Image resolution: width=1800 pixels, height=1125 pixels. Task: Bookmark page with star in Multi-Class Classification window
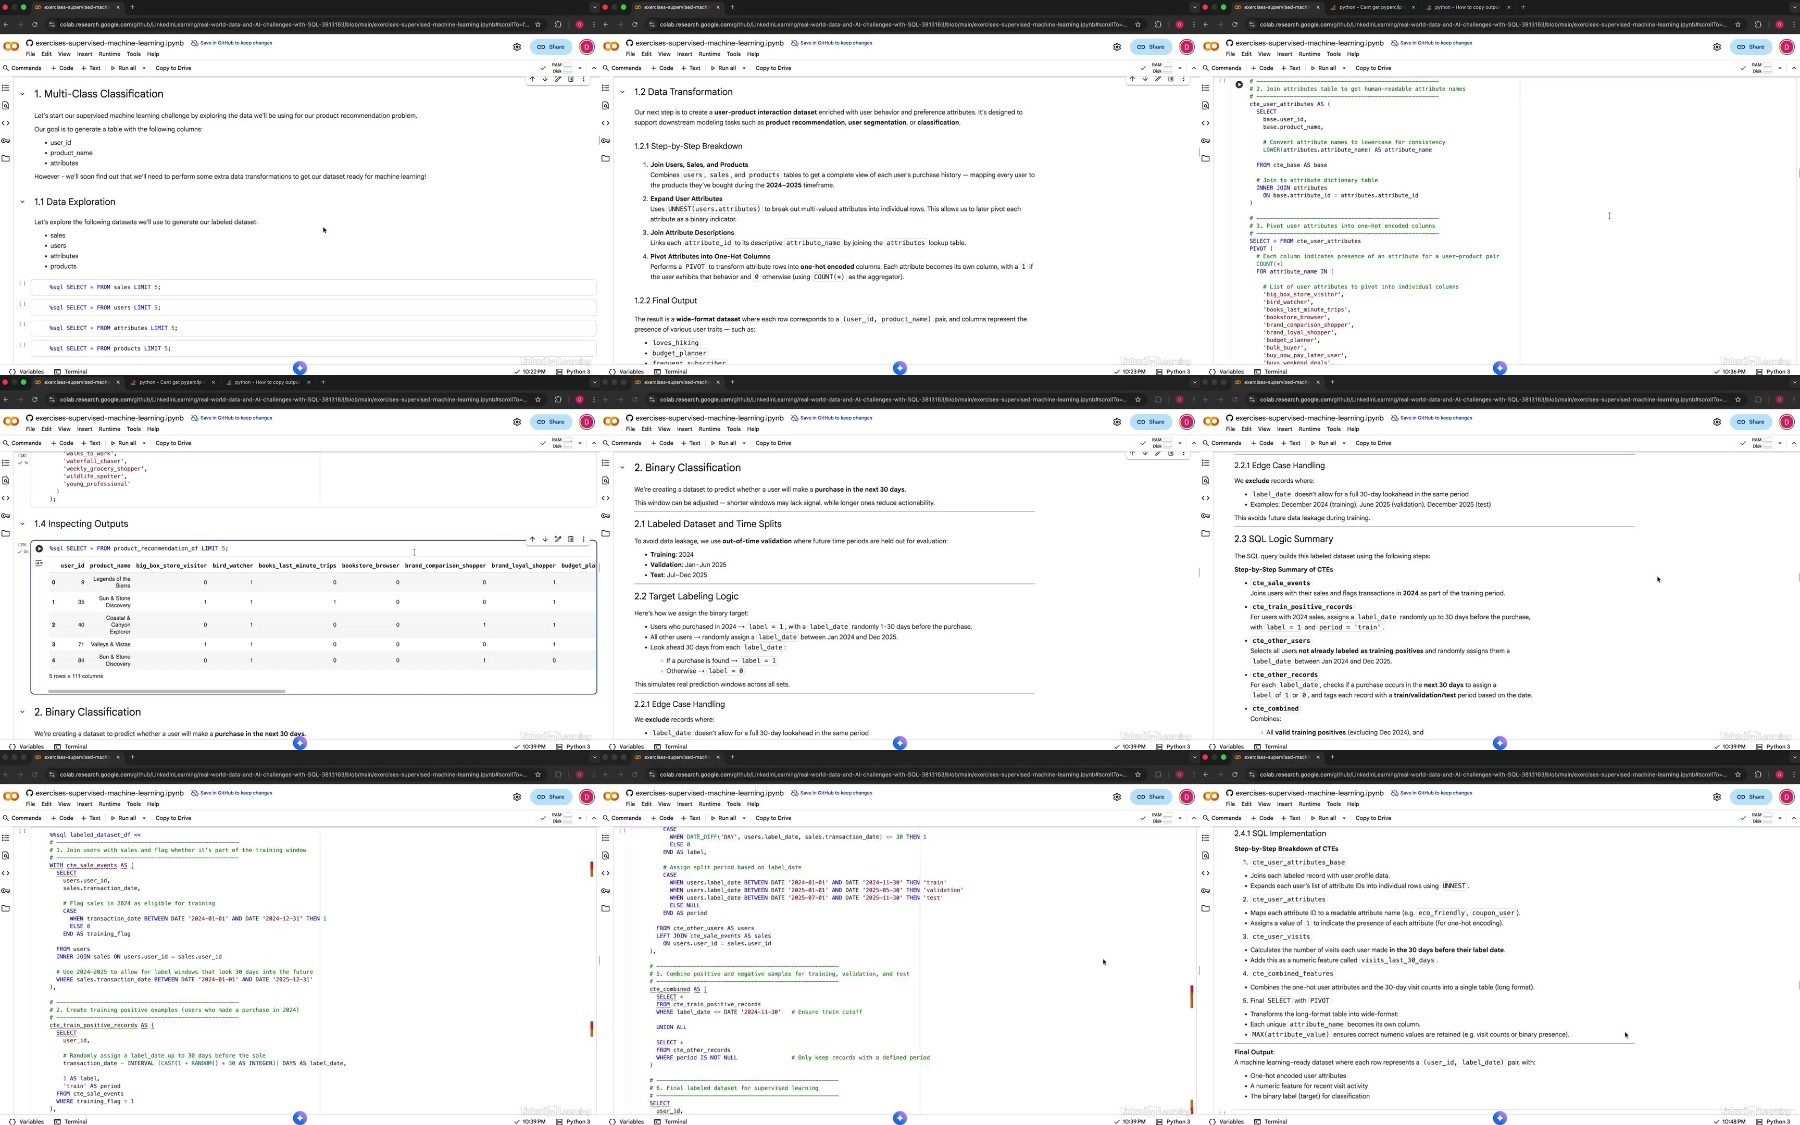point(538,24)
